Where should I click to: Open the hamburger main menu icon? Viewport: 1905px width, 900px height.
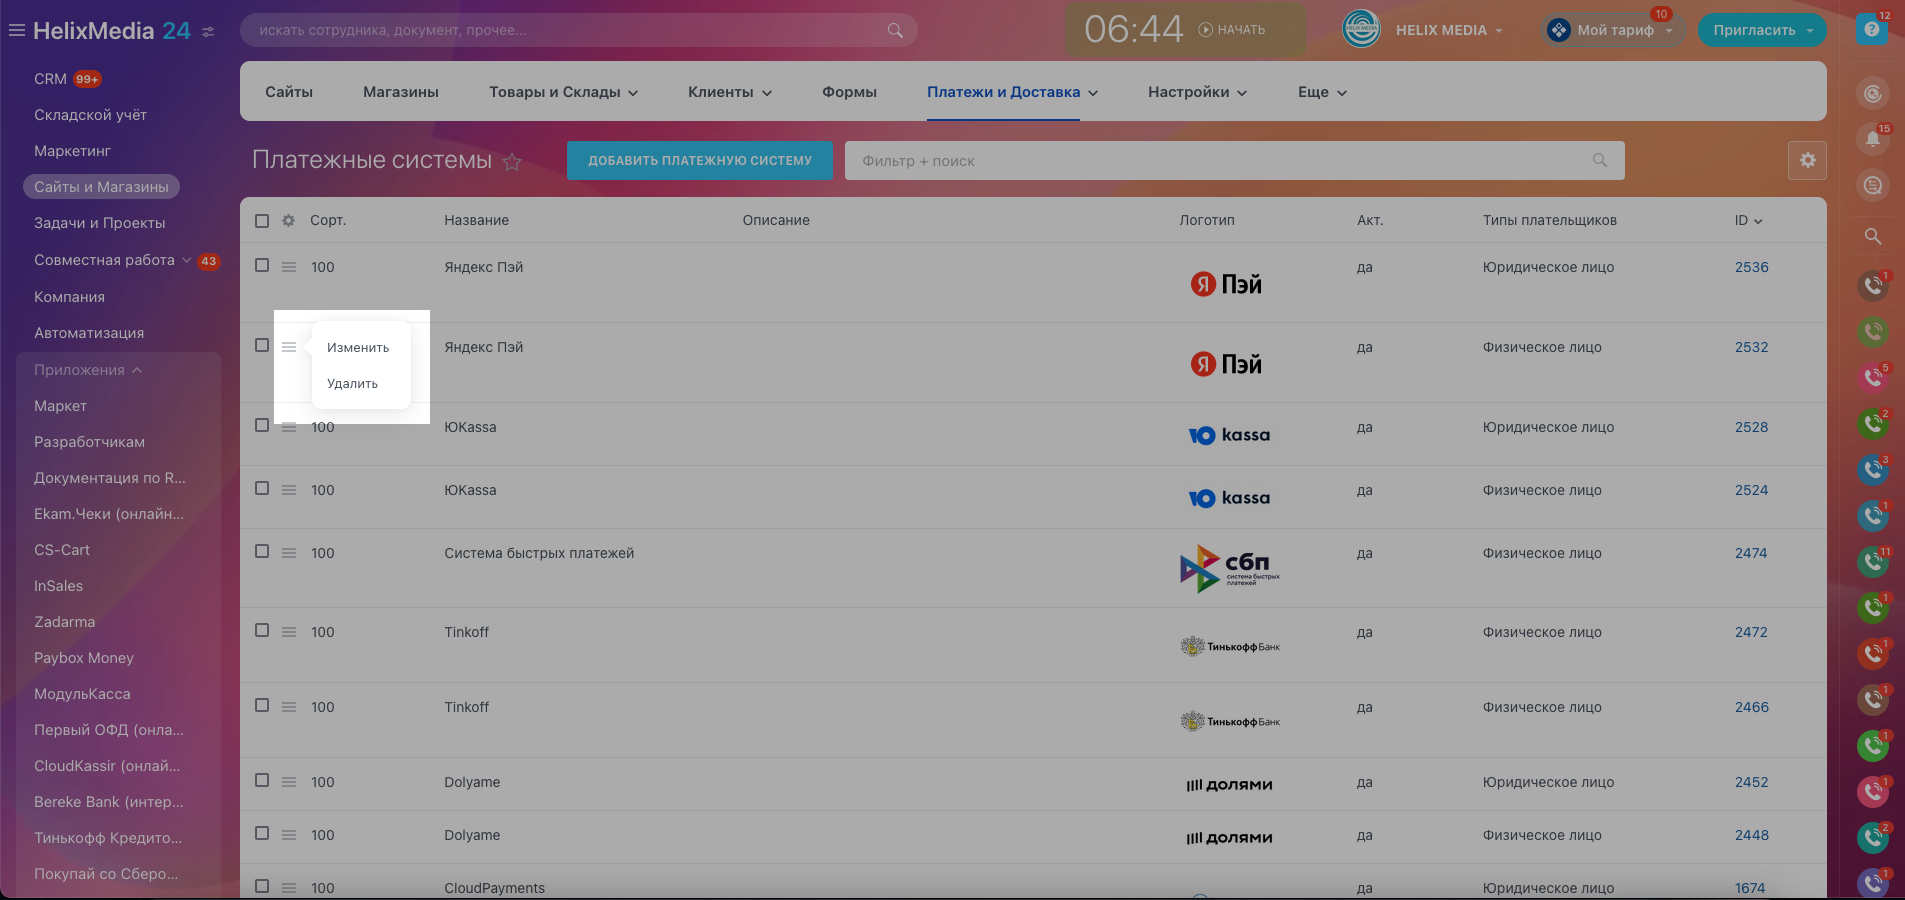point(17,31)
